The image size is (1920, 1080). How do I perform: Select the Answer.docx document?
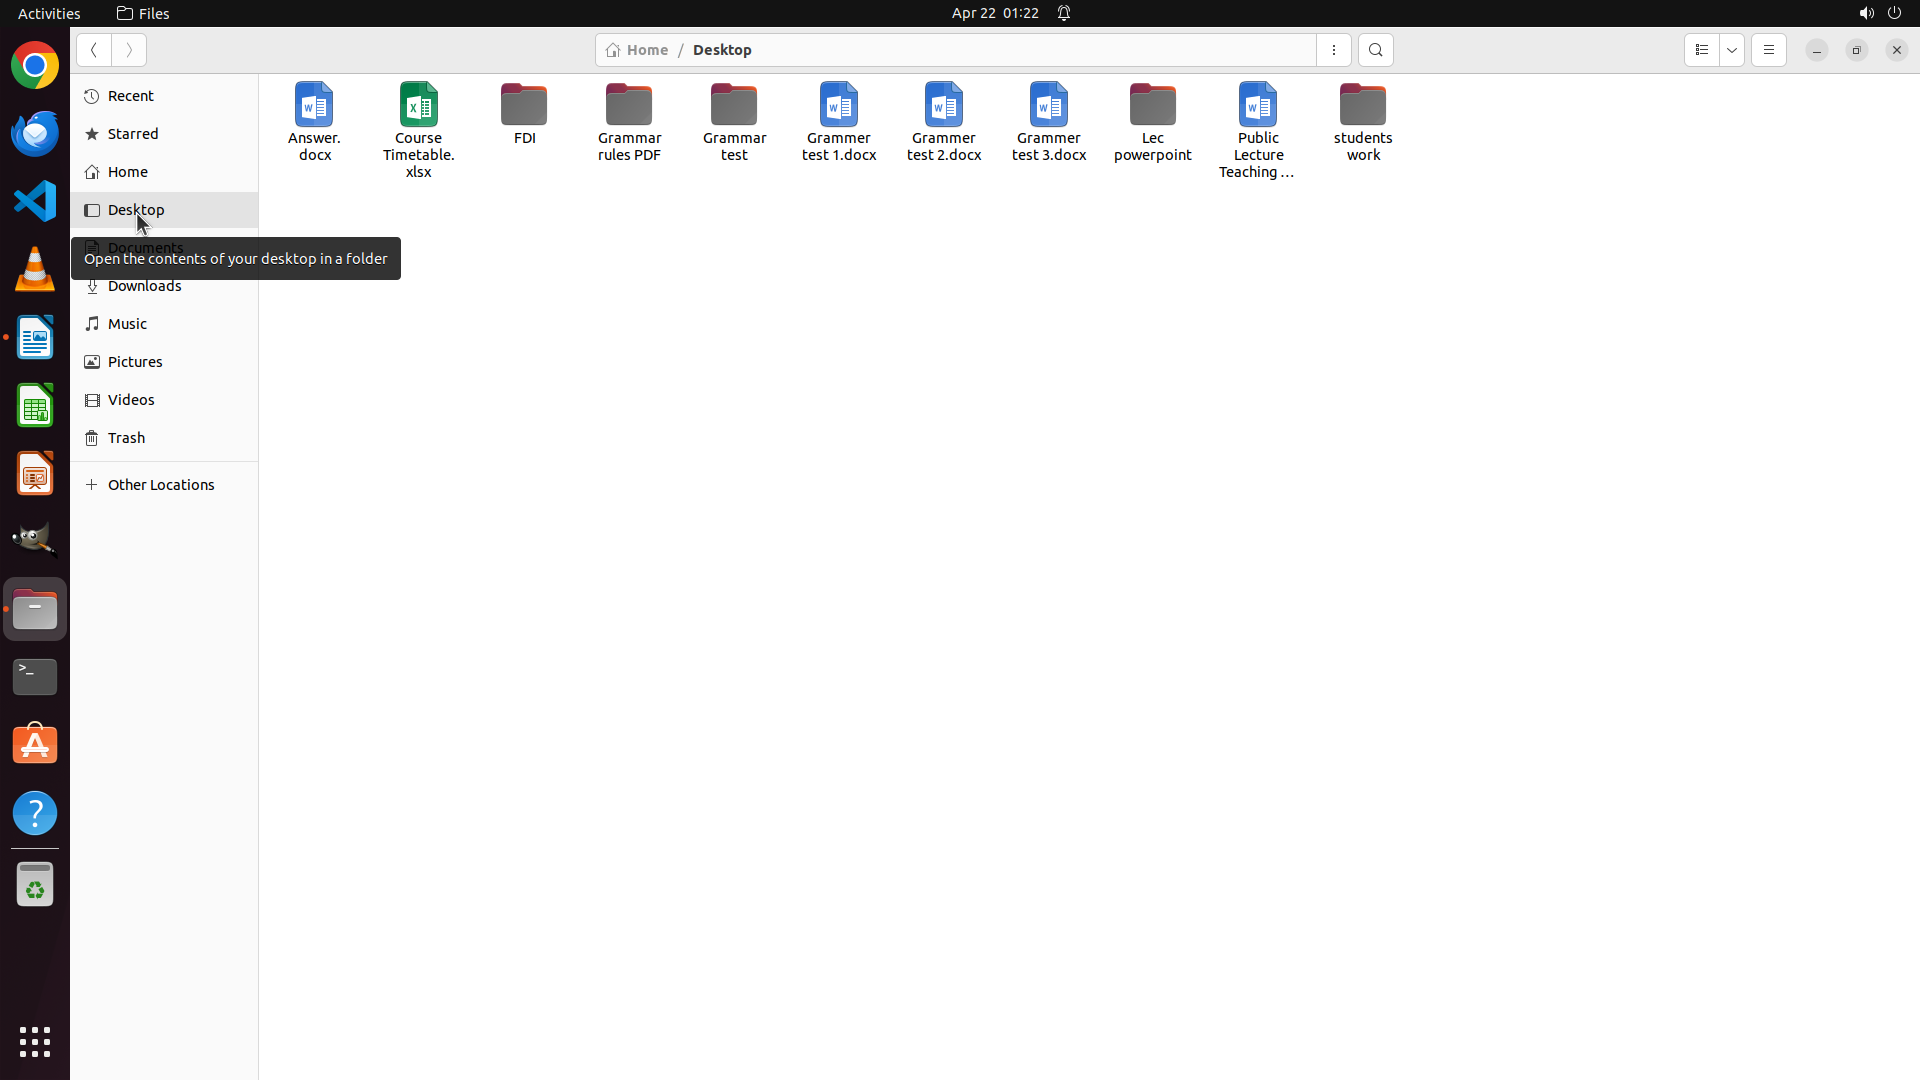click(314, 107)
